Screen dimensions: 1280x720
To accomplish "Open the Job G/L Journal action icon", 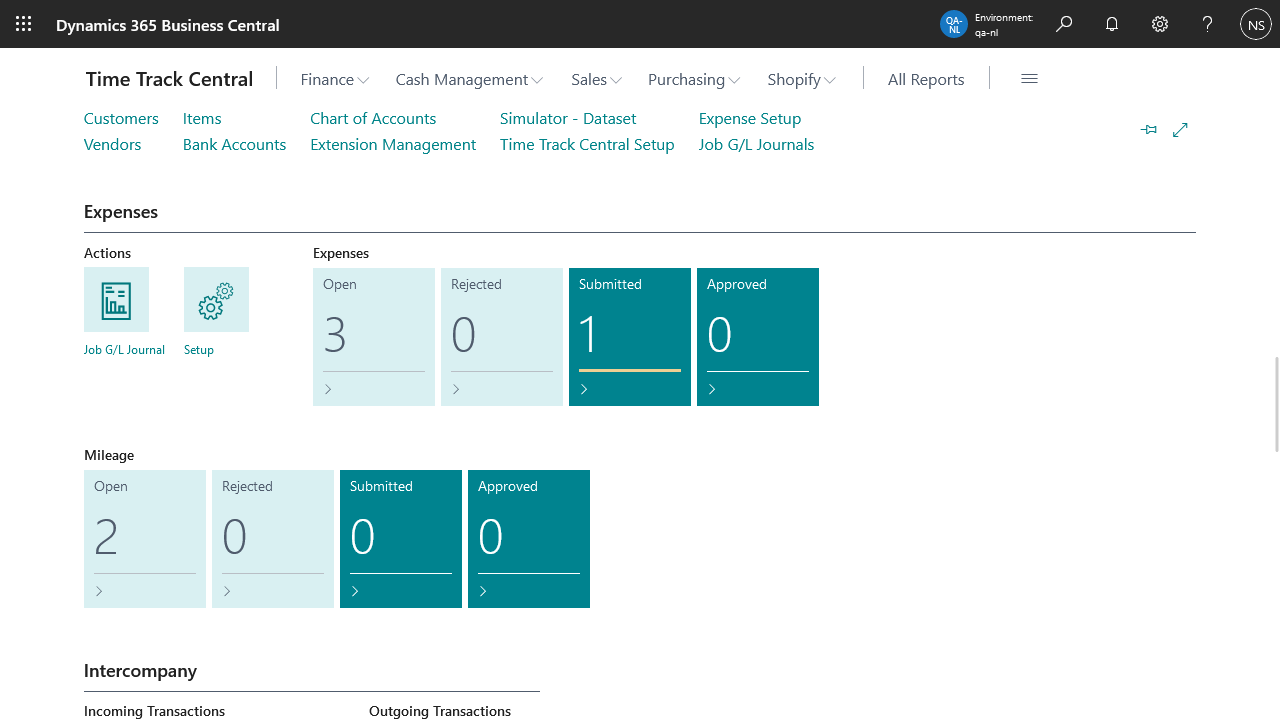I will [116, 300].
